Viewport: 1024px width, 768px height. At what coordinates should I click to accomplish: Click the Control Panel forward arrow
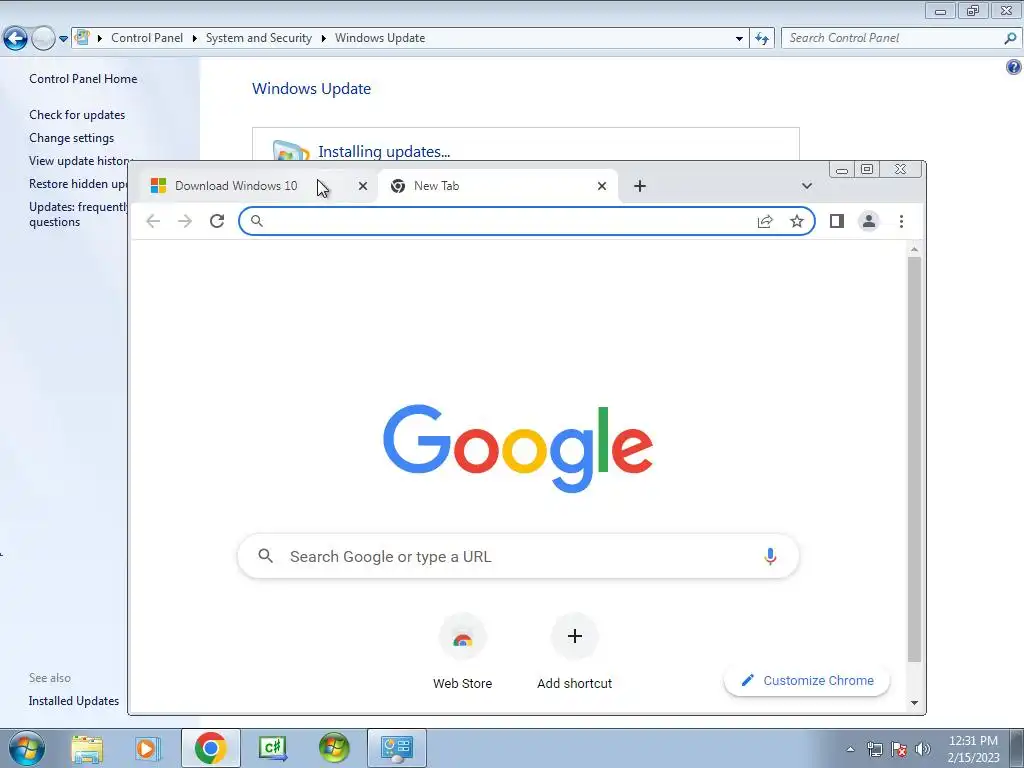tap(43, 39)
